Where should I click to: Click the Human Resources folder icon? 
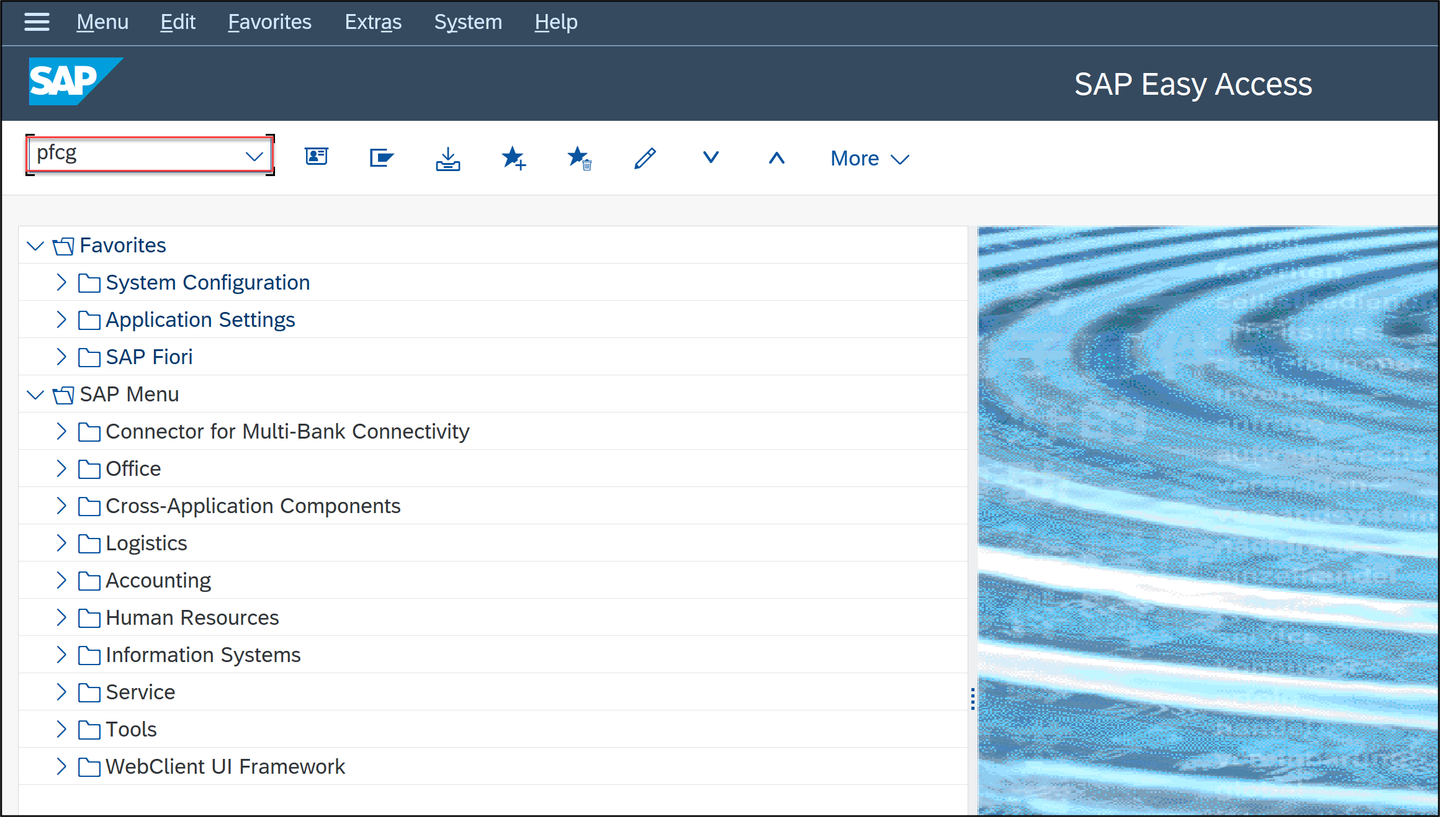[90, 618]
